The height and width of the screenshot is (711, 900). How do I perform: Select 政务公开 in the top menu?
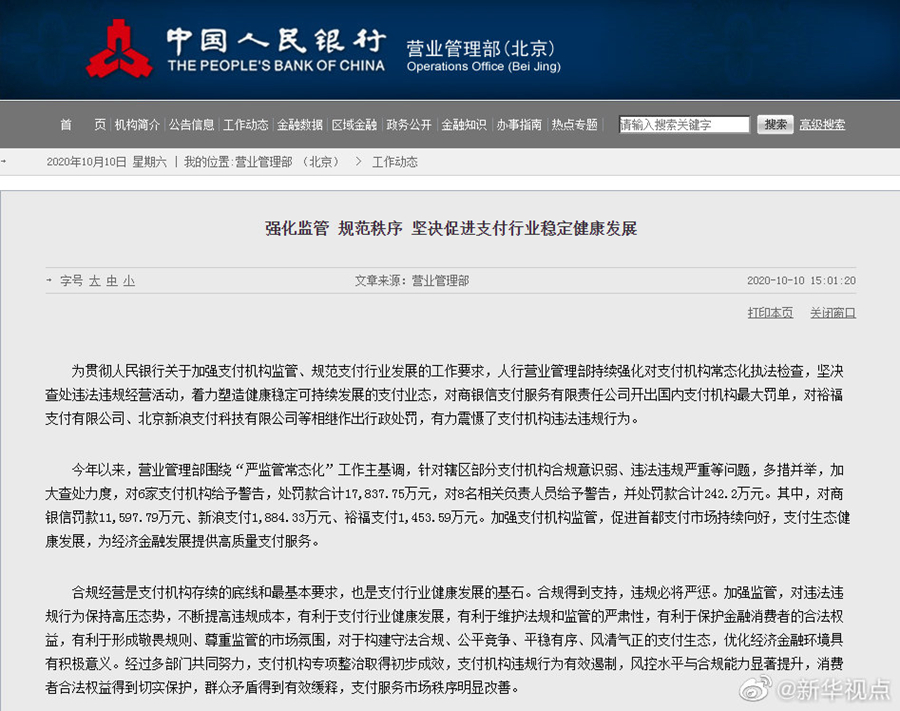click(x=408, y=125)
